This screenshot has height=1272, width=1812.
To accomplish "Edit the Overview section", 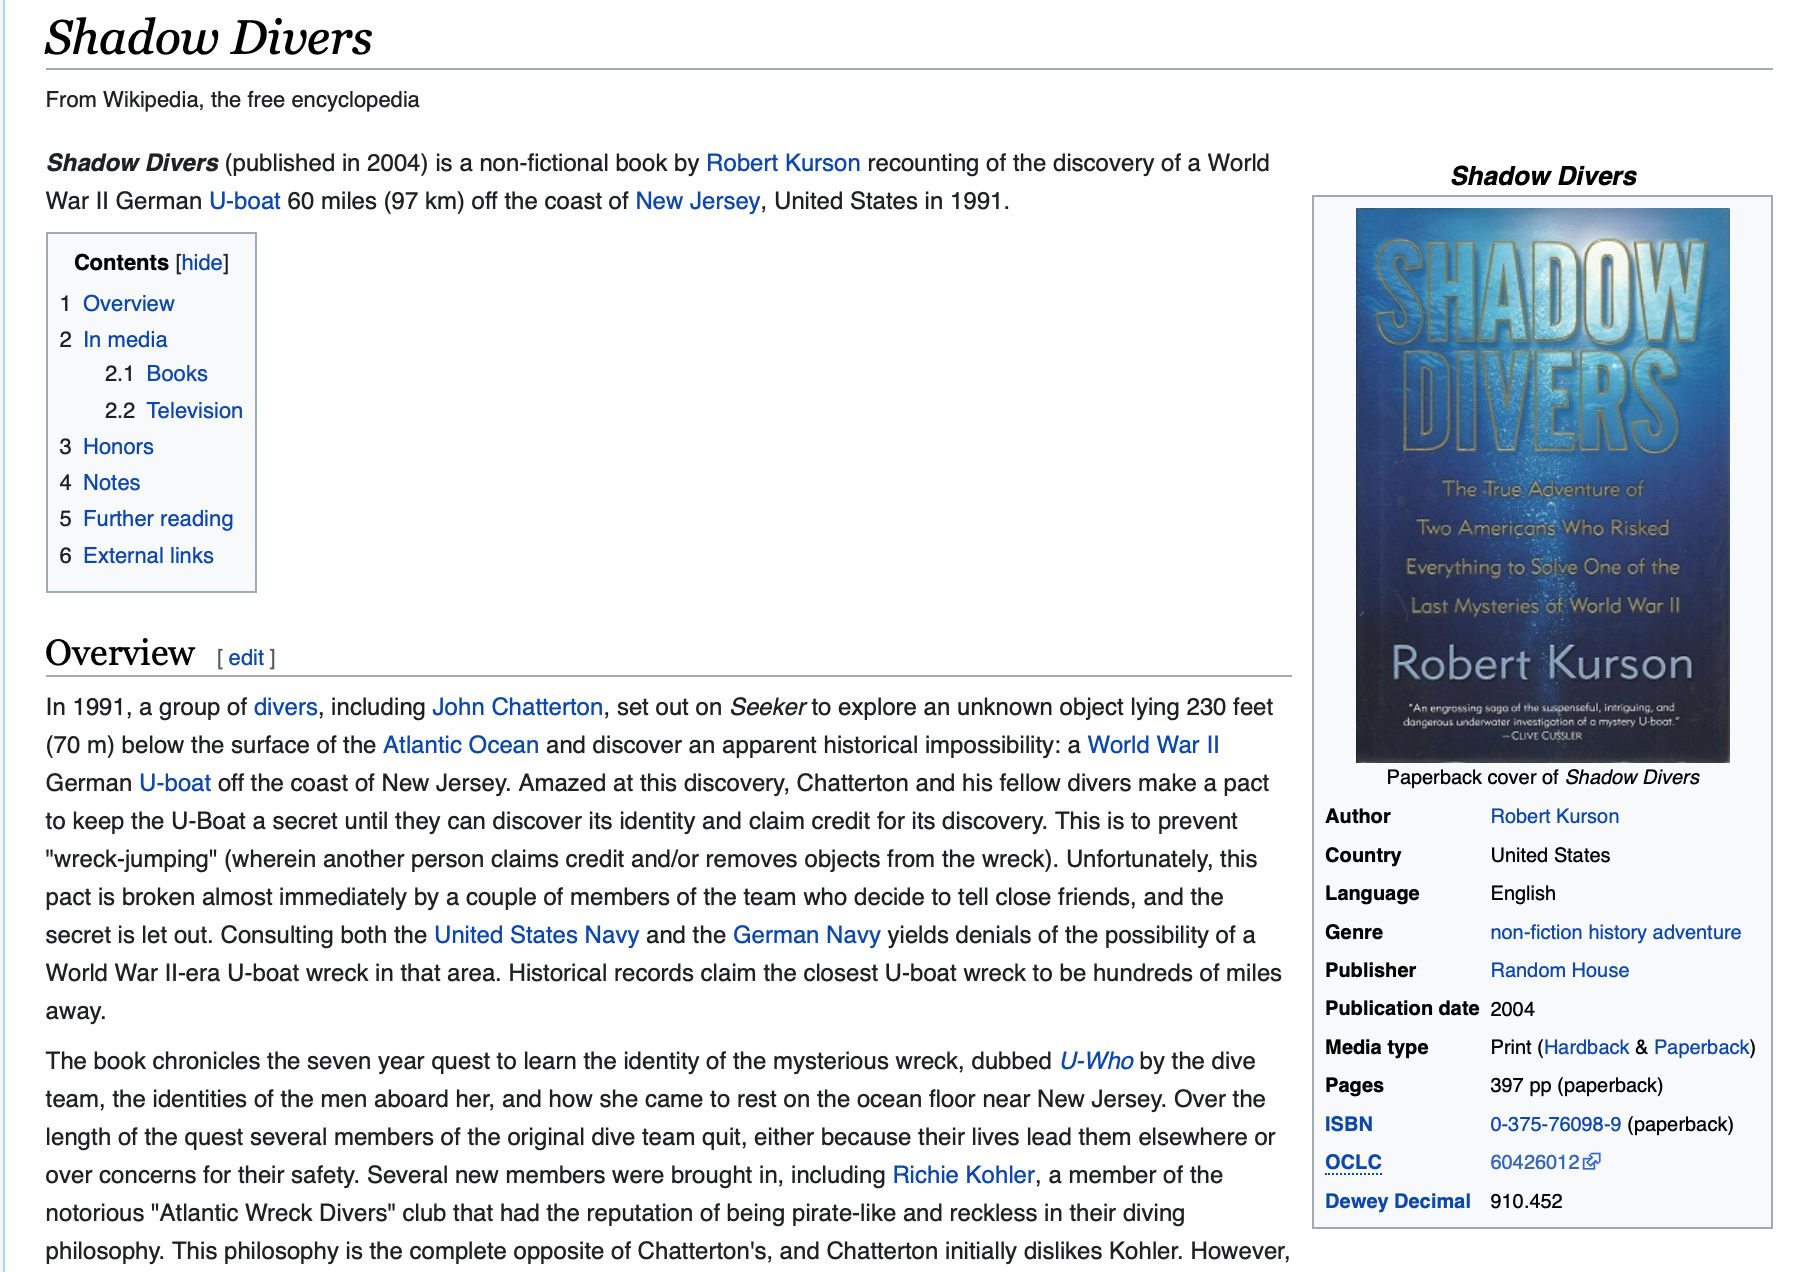I will [246, 657].
